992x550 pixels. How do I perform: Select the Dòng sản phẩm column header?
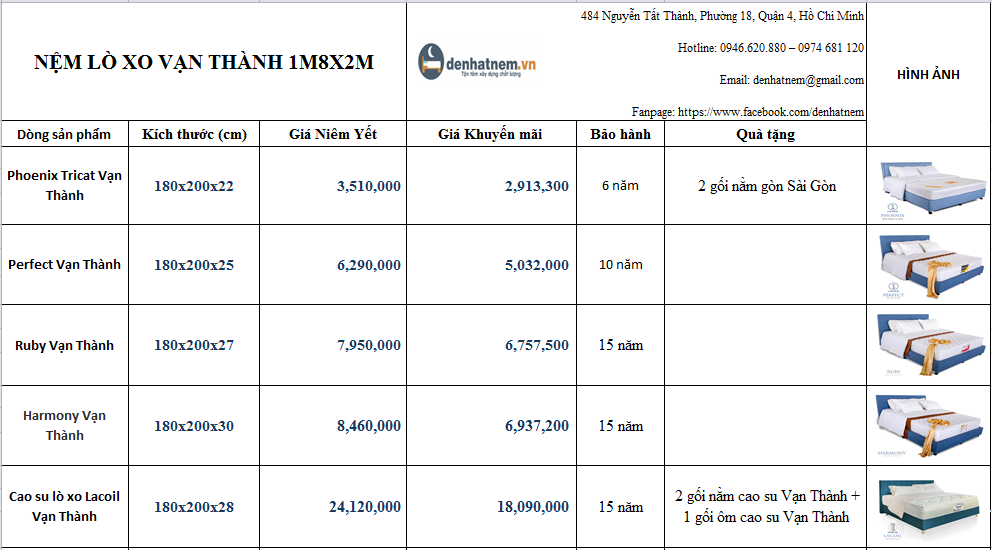pyautogui.click(x=65, y=134)
